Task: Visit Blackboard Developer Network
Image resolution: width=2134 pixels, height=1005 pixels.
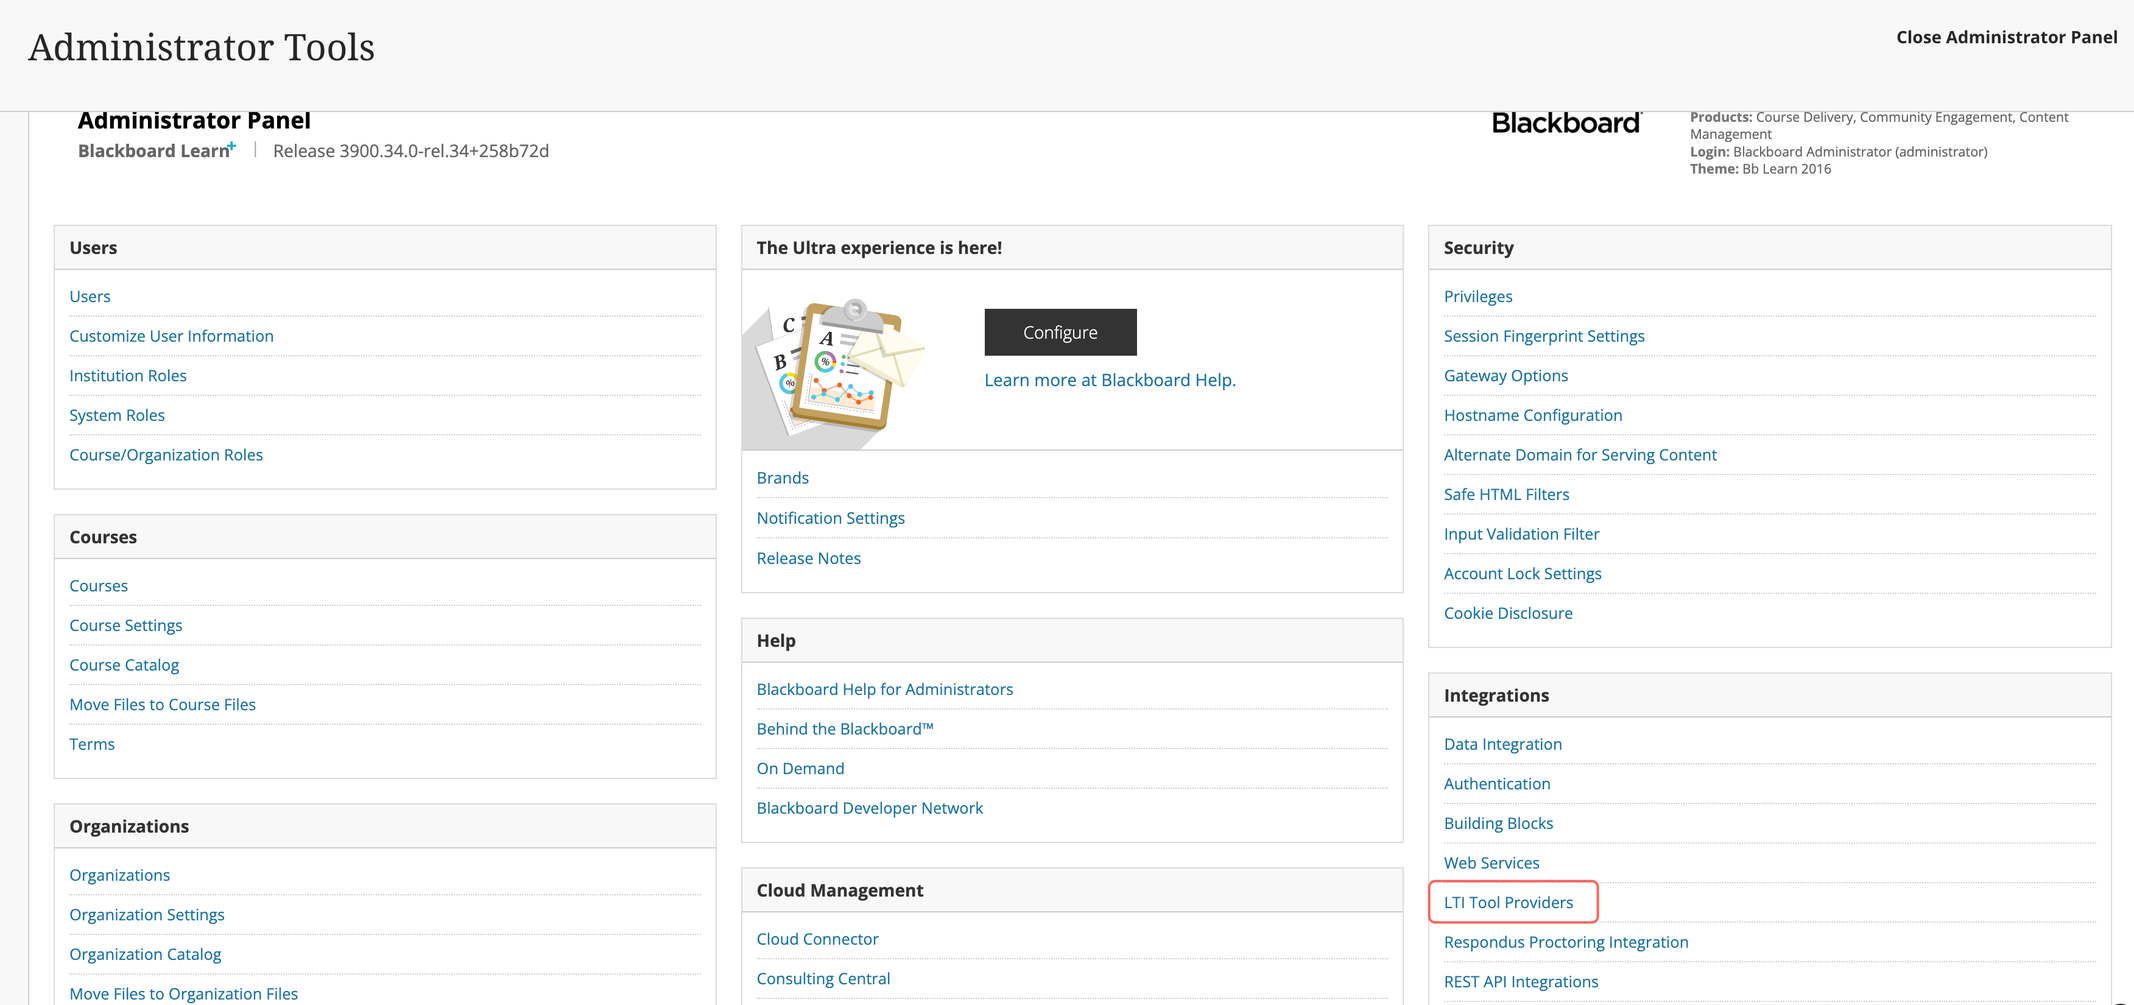Action: click(870, 808)
